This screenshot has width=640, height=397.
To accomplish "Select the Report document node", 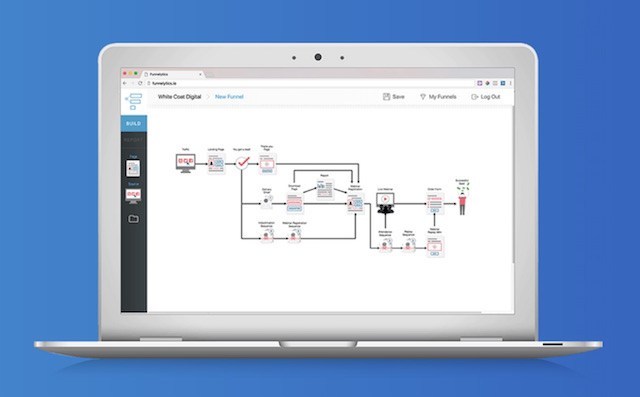I will click(x=325, y=189).
